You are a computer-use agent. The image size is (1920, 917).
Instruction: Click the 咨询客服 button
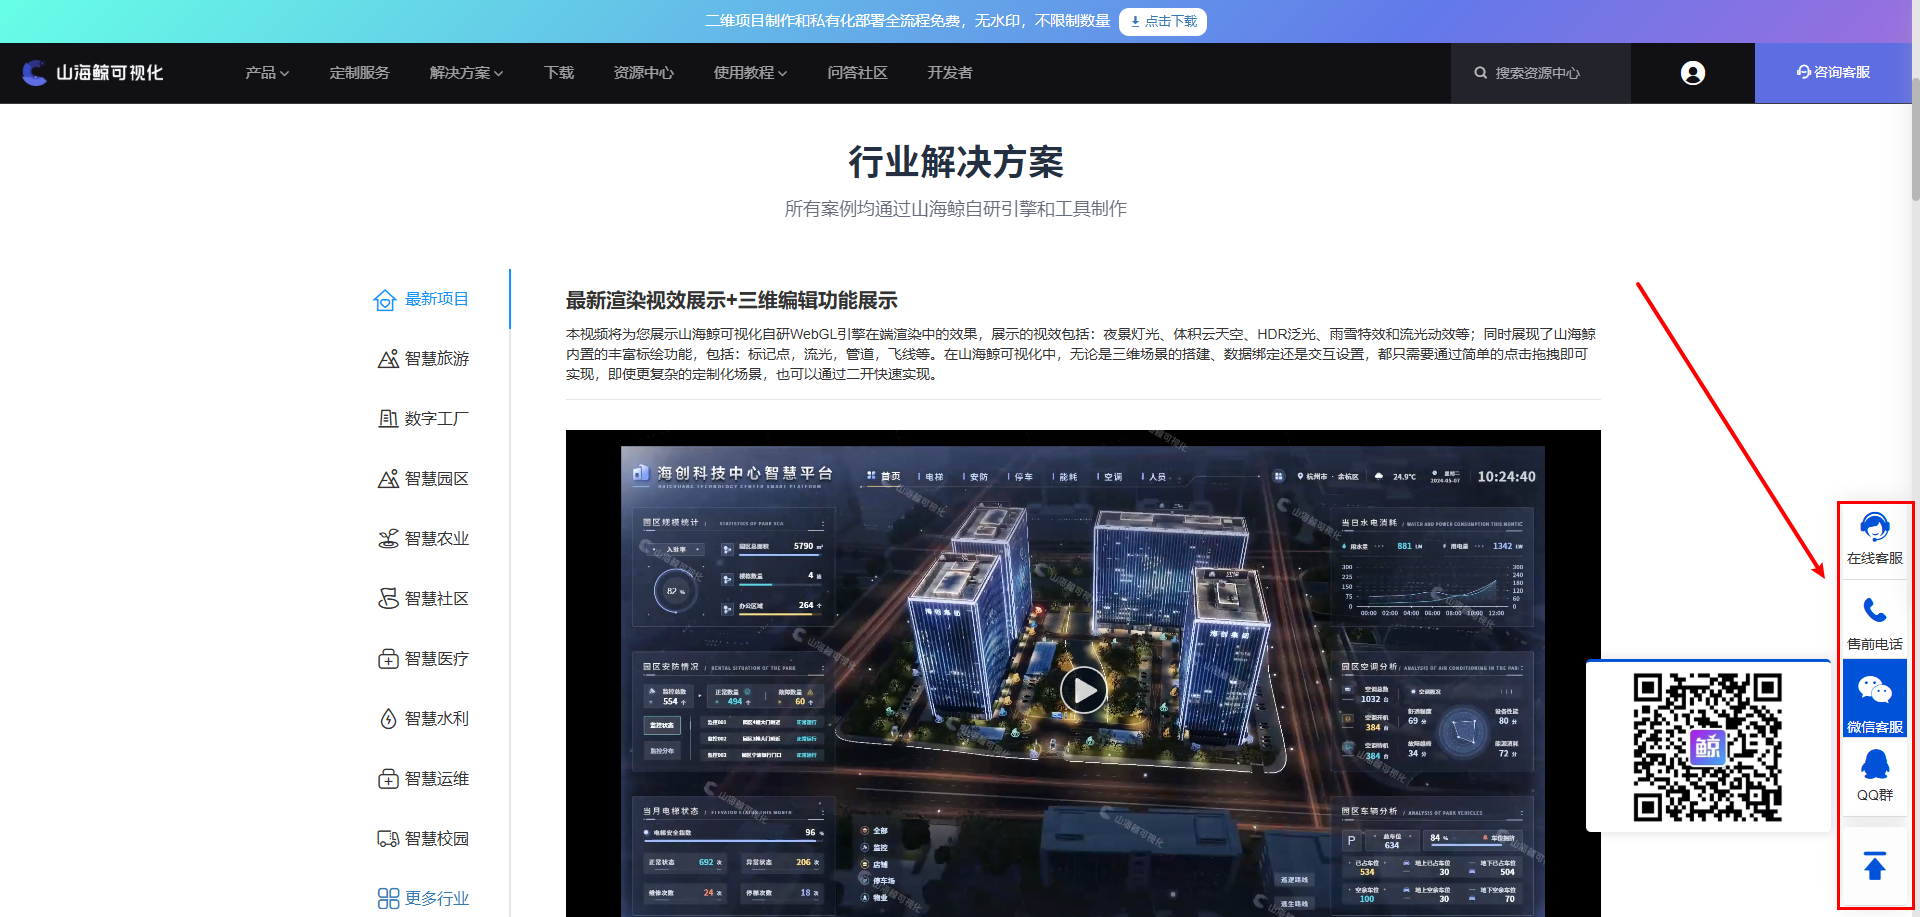tap(1833, 73)
